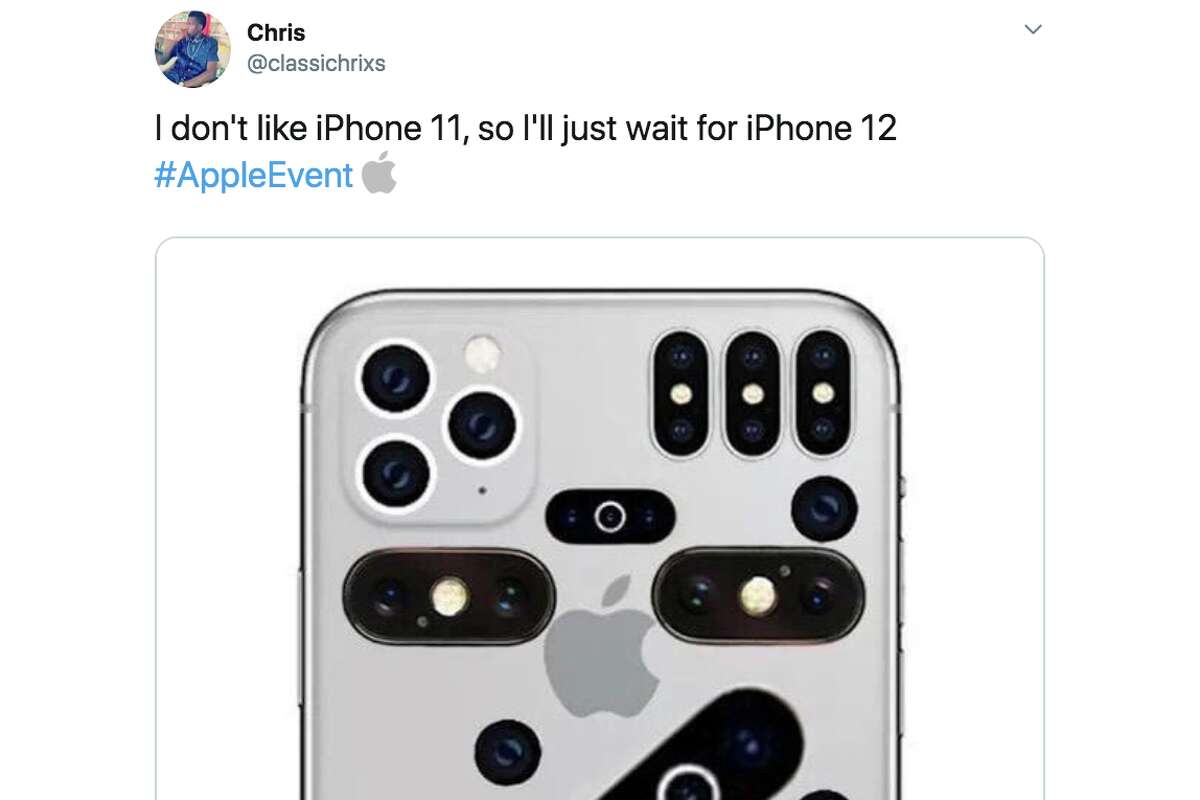Open the #AppleEvent hashtag
Image resolution: width=1200 pixels, height=800 pixels.
pyautogui.click(x=254, y=175)
